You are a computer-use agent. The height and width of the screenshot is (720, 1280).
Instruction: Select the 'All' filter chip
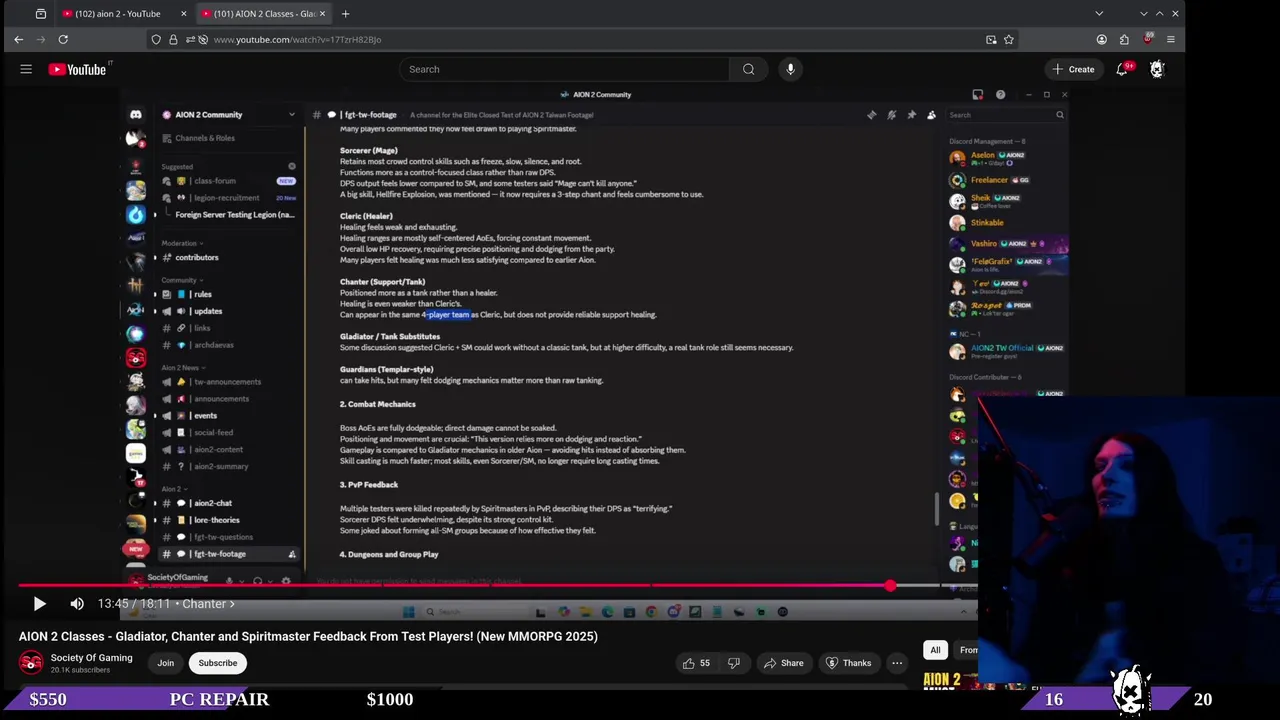pos(935,650)
